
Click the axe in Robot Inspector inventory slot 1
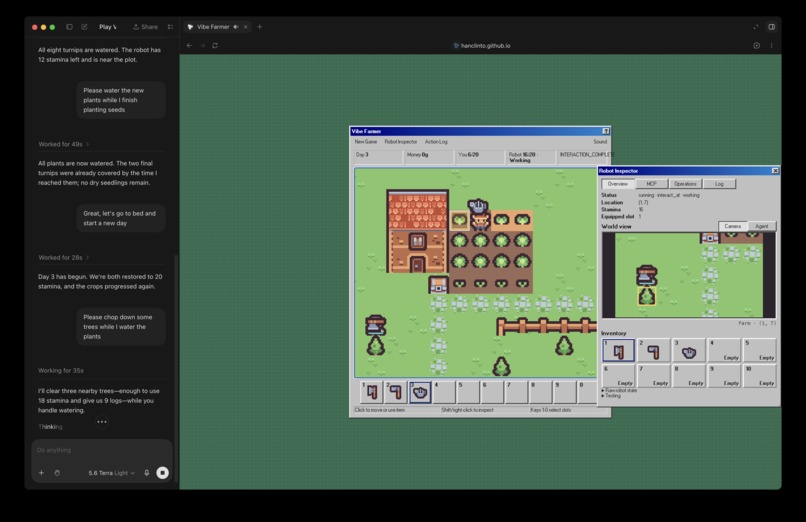pos(618,351)
